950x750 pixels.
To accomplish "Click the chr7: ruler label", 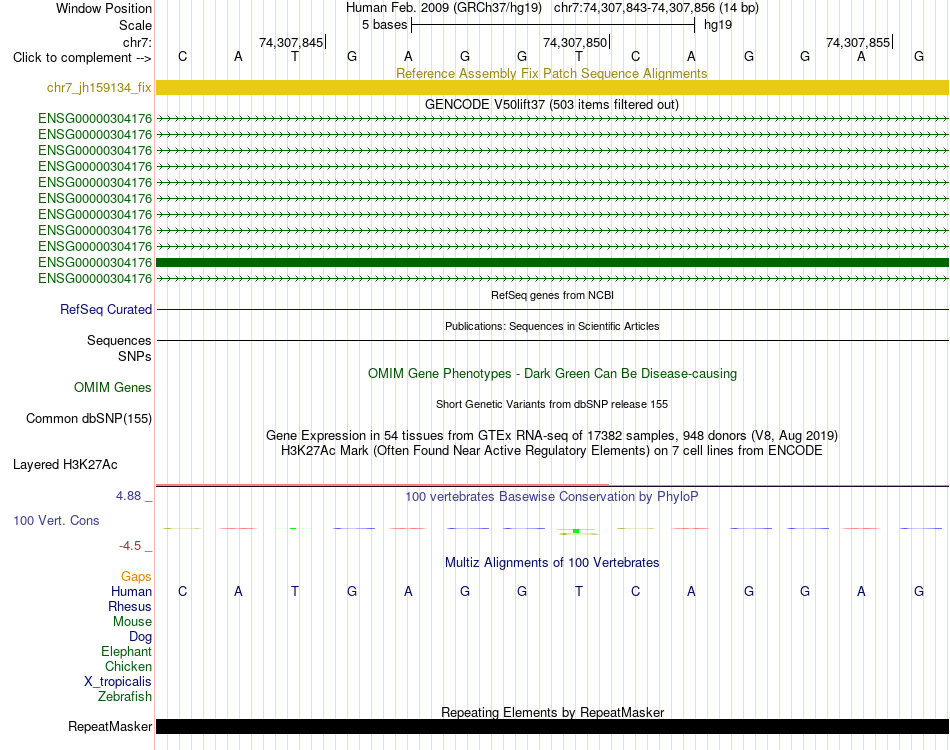I will (x=137, y=42).
